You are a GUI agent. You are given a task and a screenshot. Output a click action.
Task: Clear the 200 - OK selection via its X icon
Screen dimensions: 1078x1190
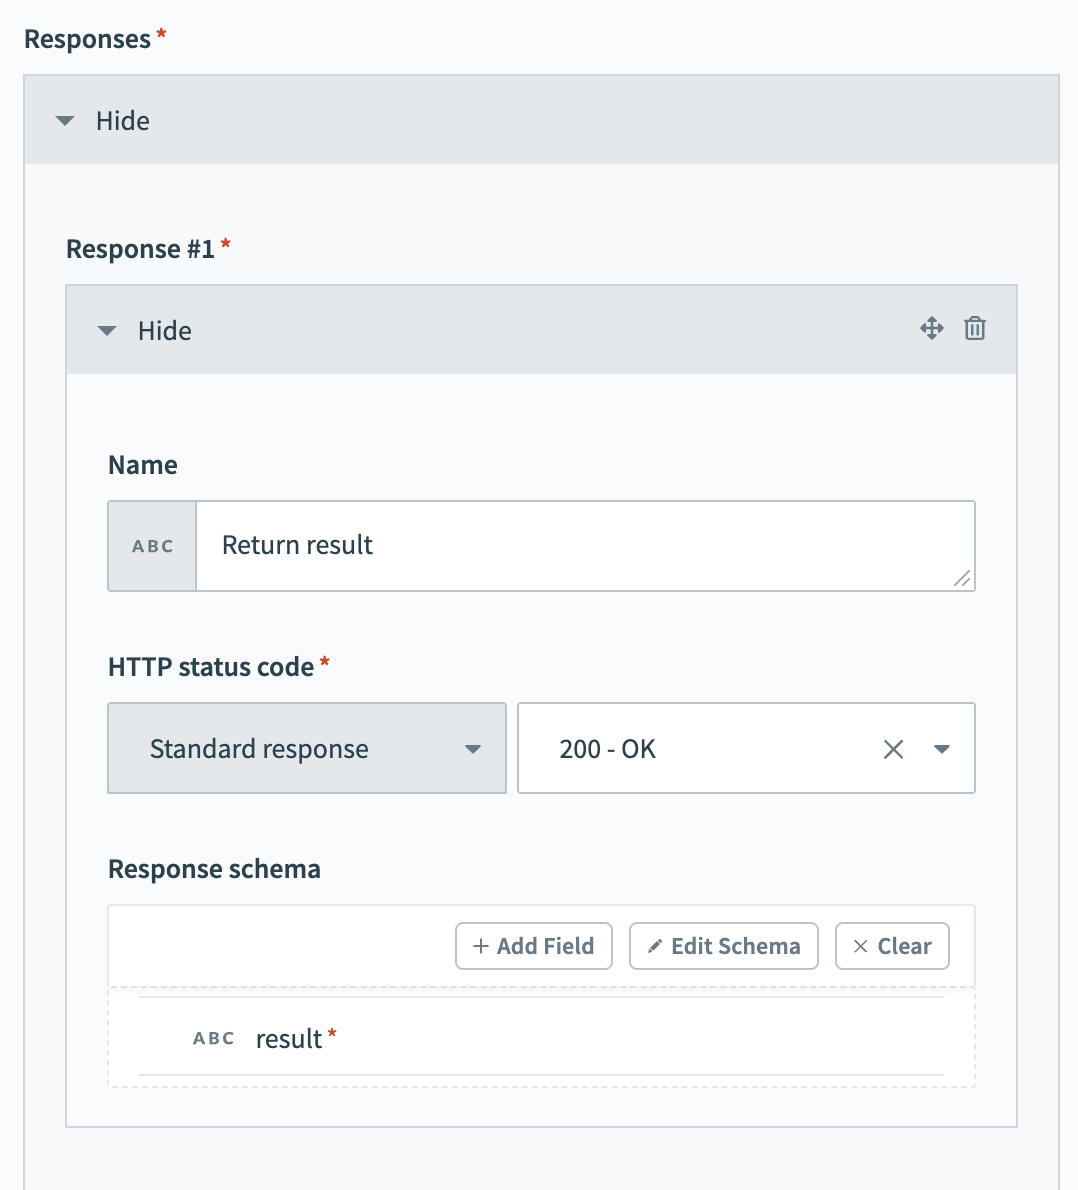(893, 748)
